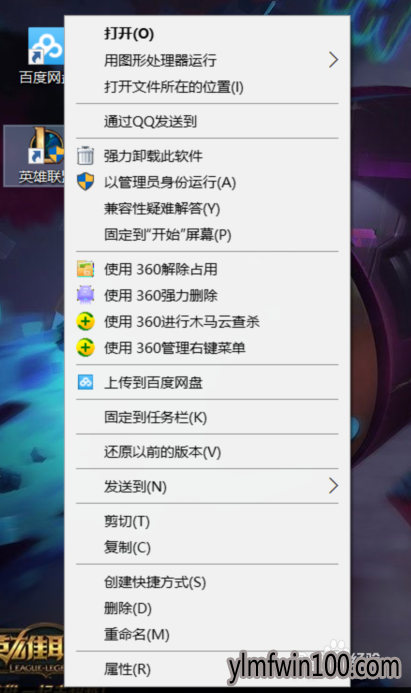
Task: Click the purple 360强力删除 icon
Action: coord(85,295)
